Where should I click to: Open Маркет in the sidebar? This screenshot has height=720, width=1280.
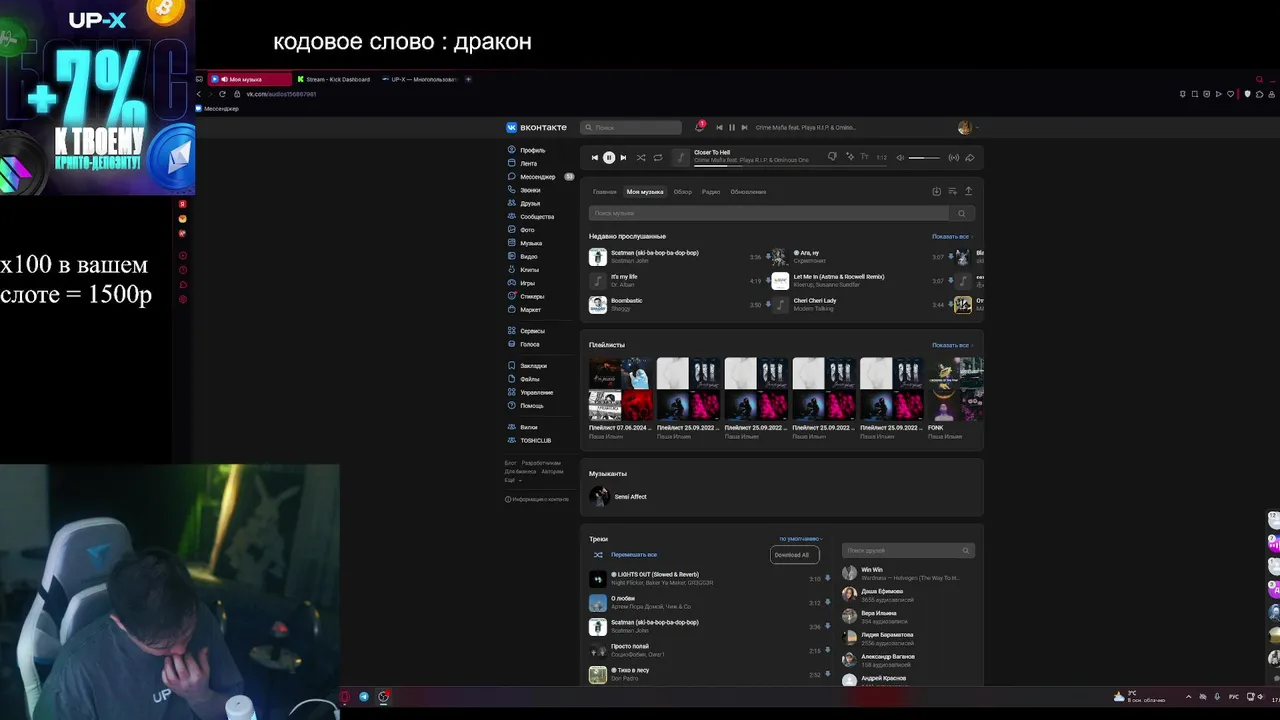pos(530,310)
